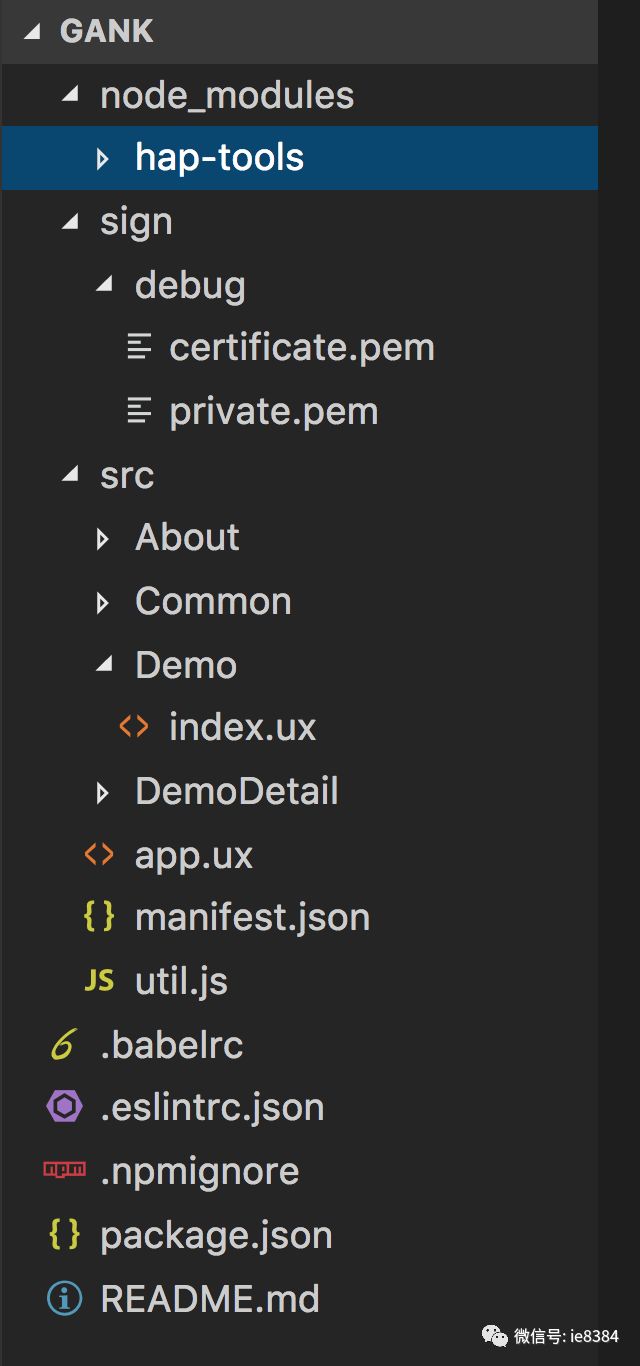640x1366 pixels.
Task: Collapse the Demo folder arrow
Action: (x=103, y=665)
